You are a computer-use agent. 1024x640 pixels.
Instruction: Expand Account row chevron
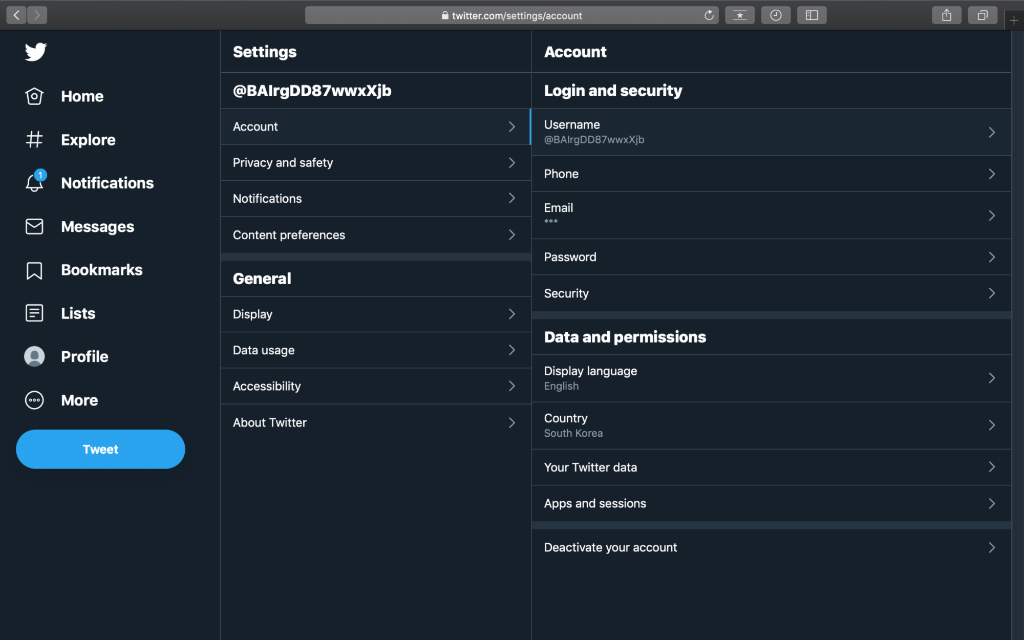(512, 127)
